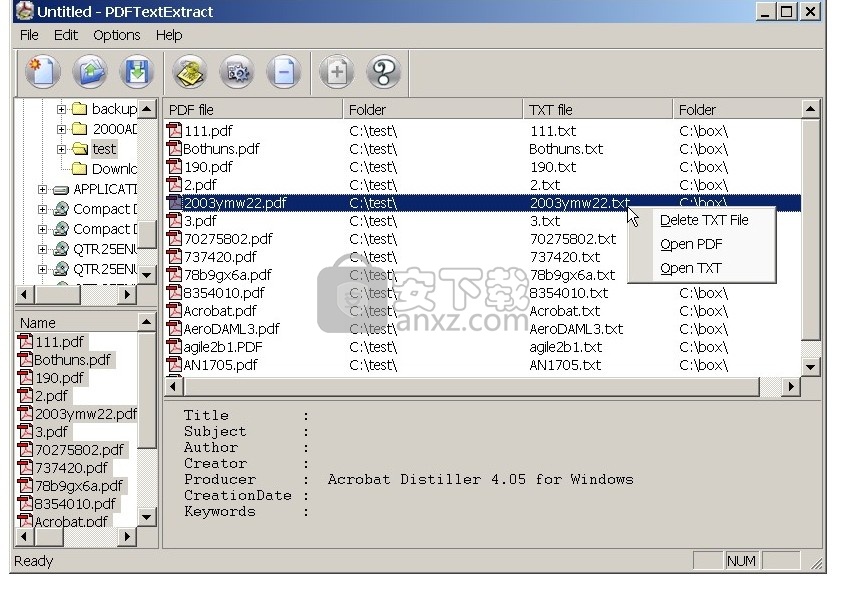Click the backup folder icon in tree

pyautogui.click(x=80, y=109)
